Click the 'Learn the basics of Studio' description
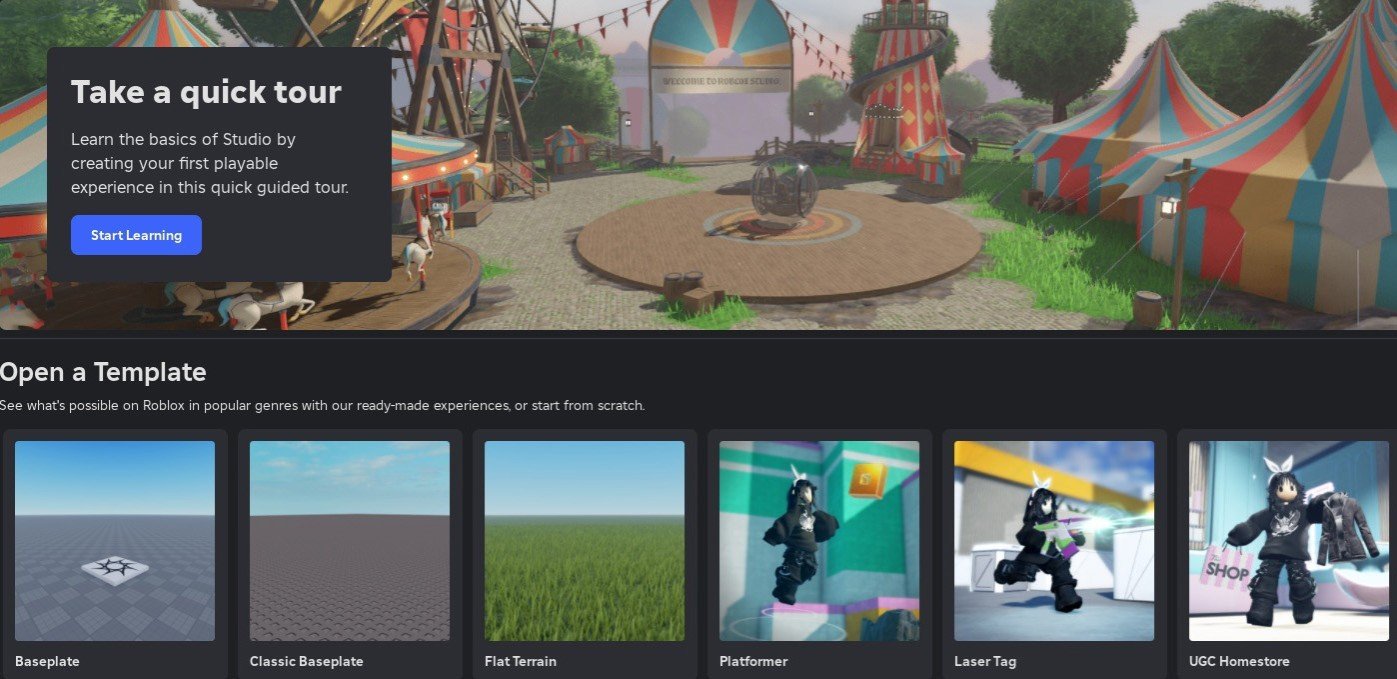1397x679 pixels. point(210,163)
